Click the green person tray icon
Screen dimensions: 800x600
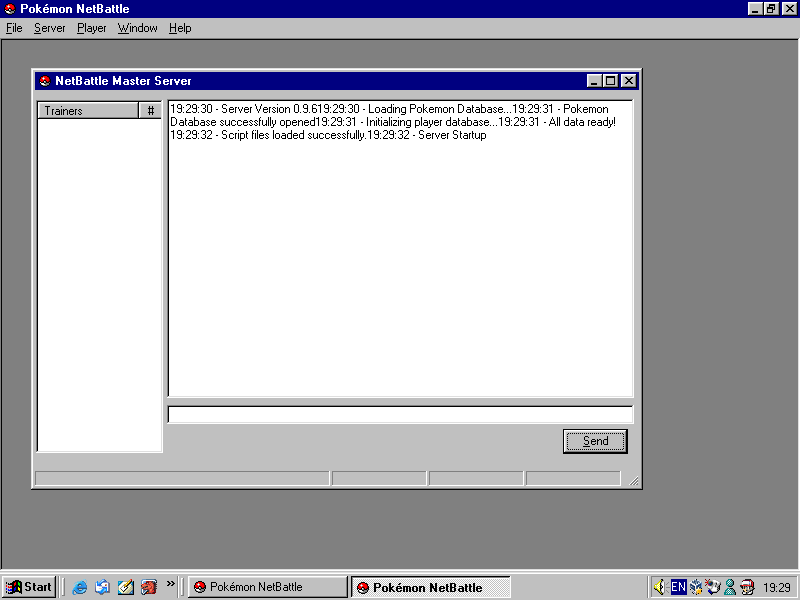(x=730, y=587)
